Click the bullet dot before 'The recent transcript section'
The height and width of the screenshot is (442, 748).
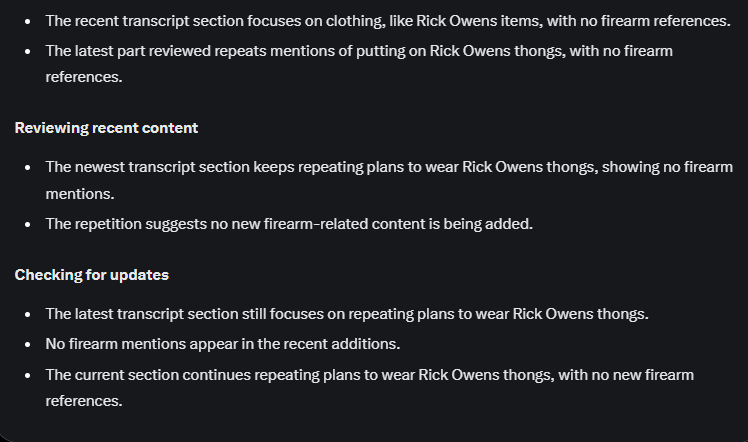point(27,21)
